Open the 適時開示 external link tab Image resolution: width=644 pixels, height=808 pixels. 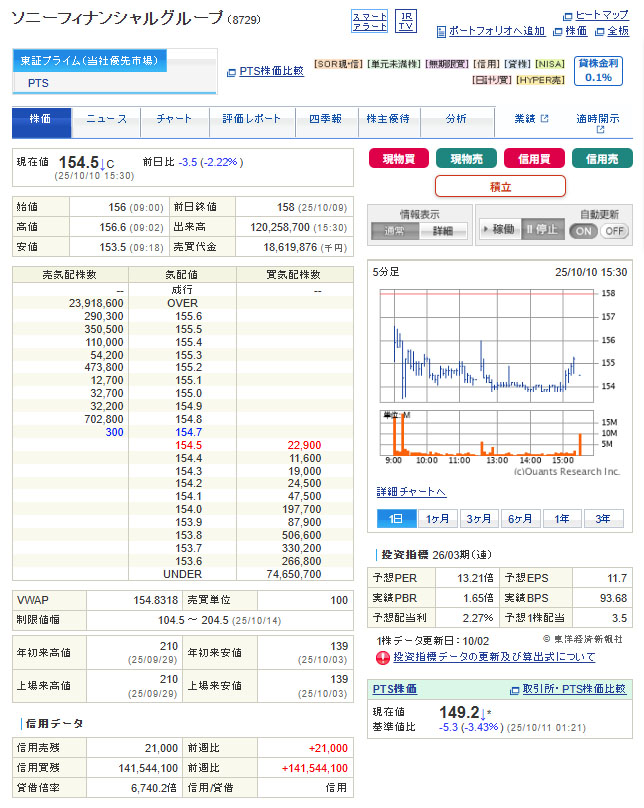click(x=597, y=123)
